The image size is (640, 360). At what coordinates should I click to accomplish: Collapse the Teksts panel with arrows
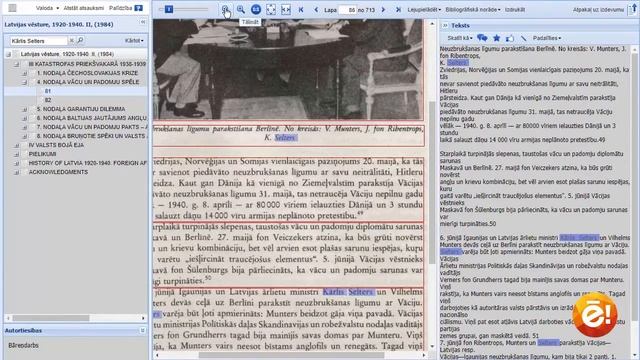click(x=445, y=25)
